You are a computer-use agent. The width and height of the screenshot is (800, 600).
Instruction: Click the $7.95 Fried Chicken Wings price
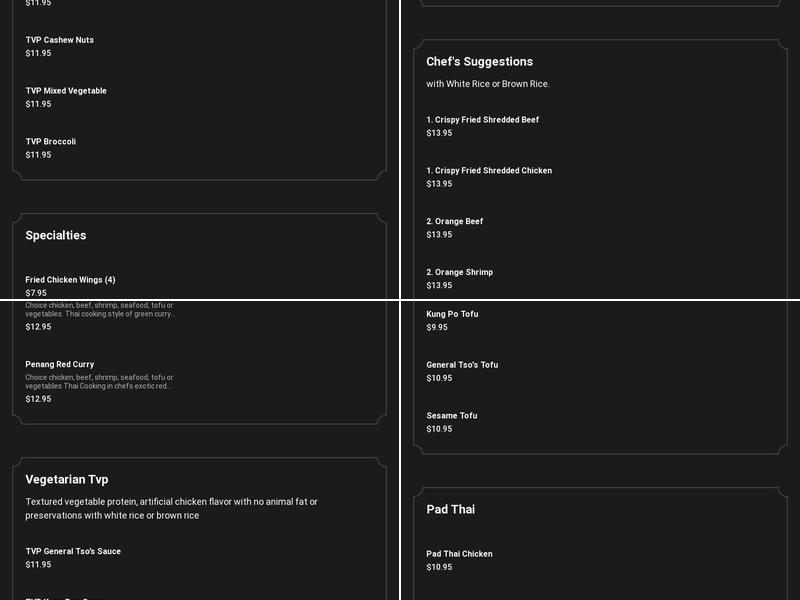click(36, 293)
